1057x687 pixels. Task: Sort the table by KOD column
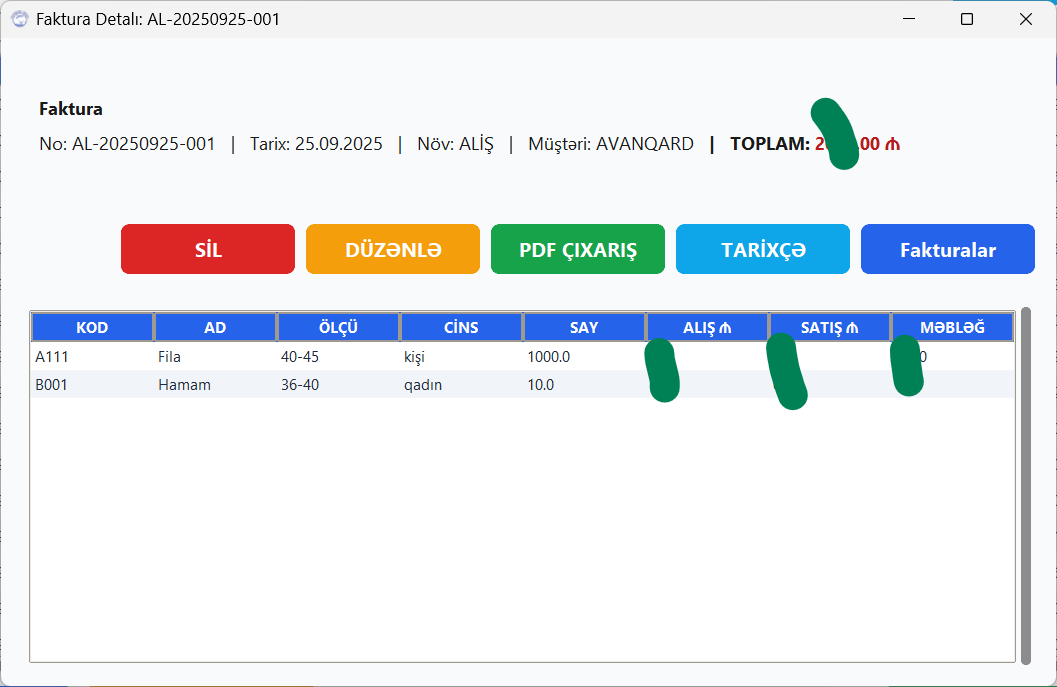click(91, 326)
